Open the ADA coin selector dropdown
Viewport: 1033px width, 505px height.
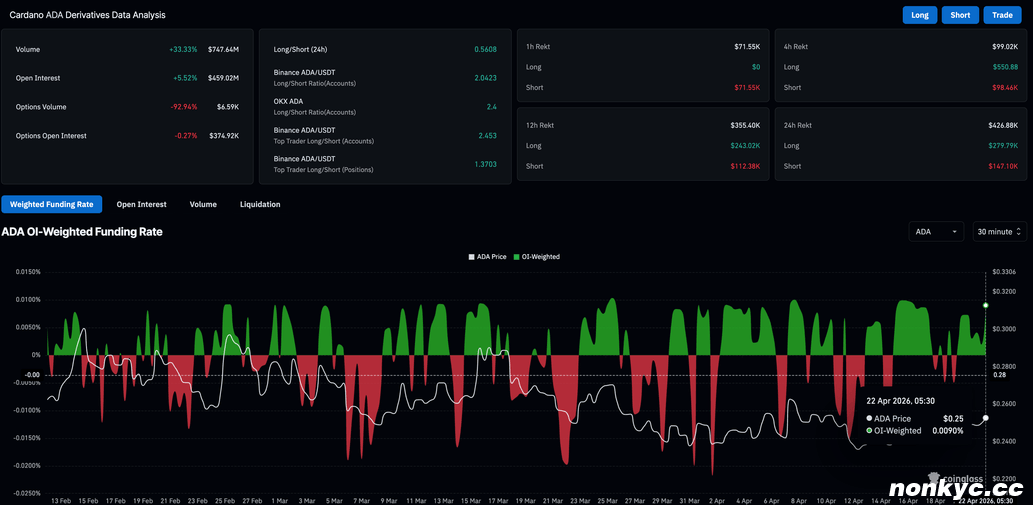(x=936, y=232)
